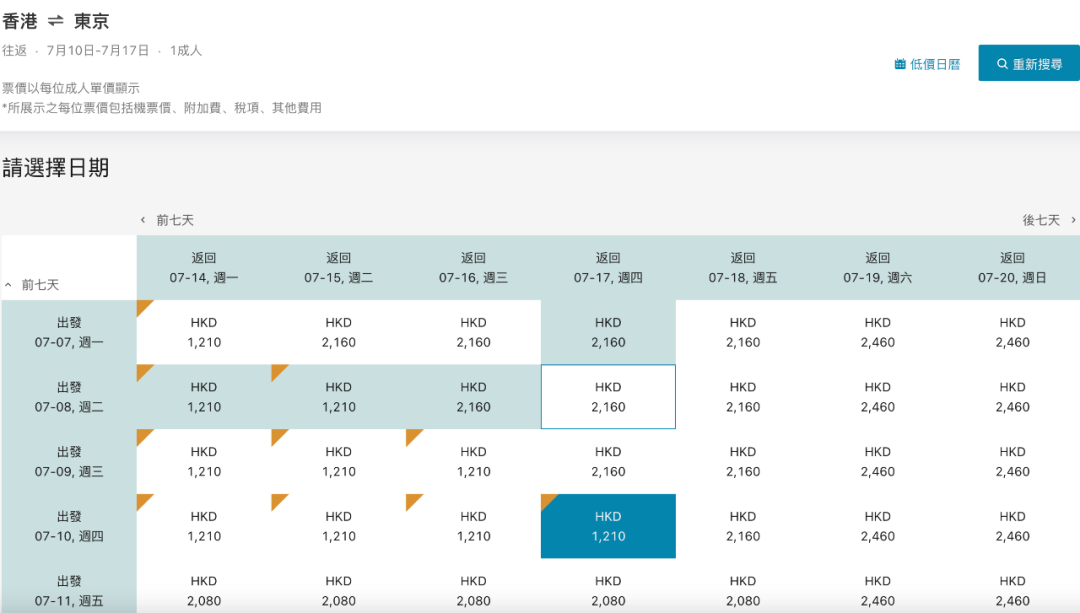Choose fare depart 07-09 return 07-17 HKD 2,160

coord(608,461)
